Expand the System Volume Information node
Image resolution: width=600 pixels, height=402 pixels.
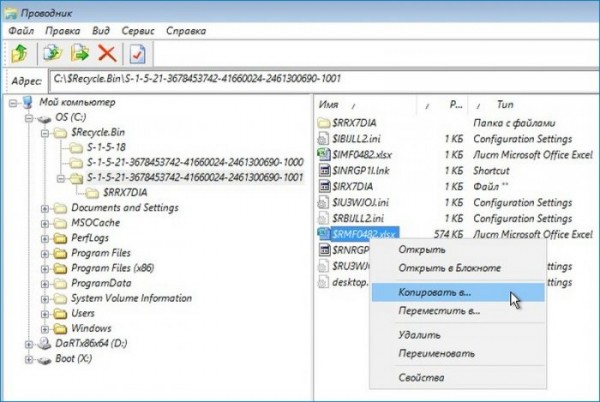pyautogui.click(x=45, y=299)
